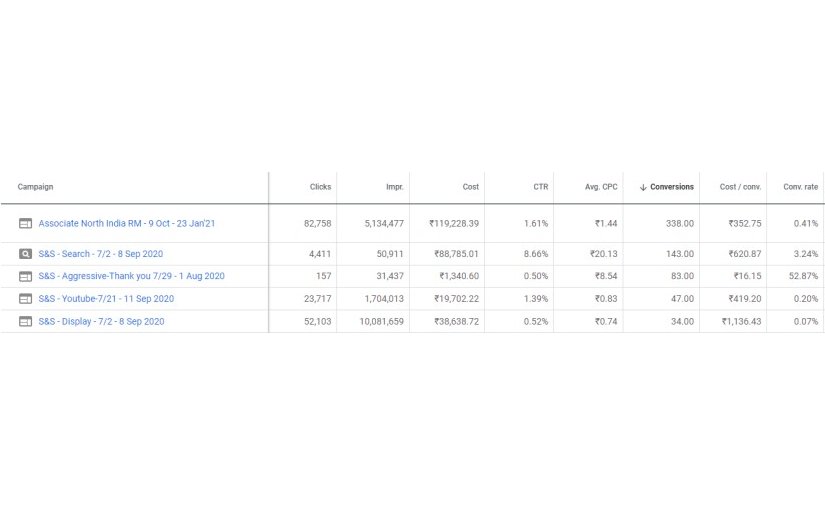Select conversions value 47.00
825x525 pixels.
[x=682, y=299]
